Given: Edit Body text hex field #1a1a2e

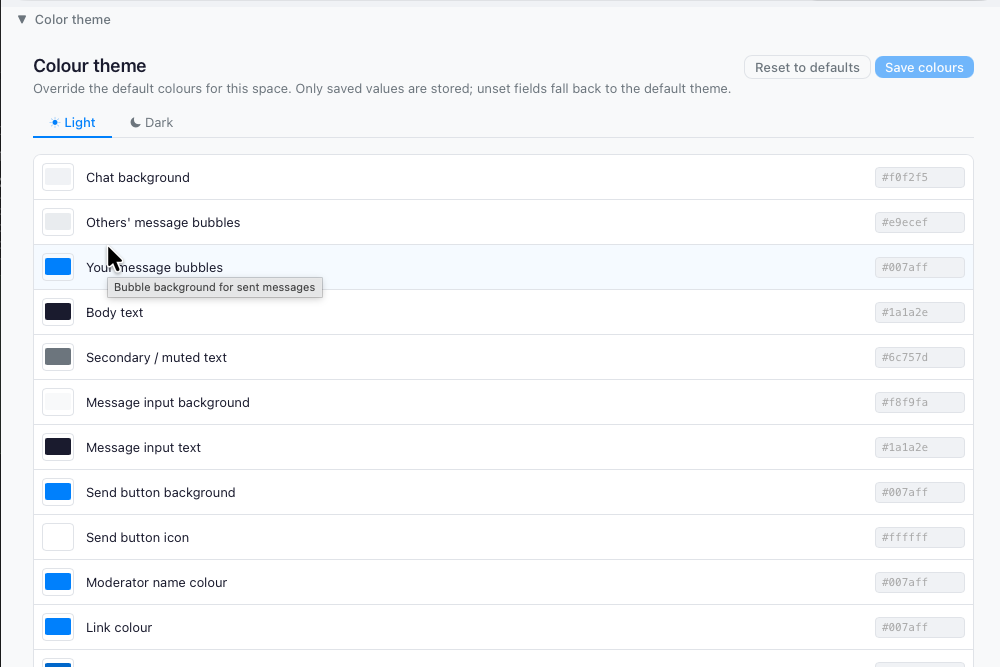Looking at the screenshot, I should tap(920, 312).
